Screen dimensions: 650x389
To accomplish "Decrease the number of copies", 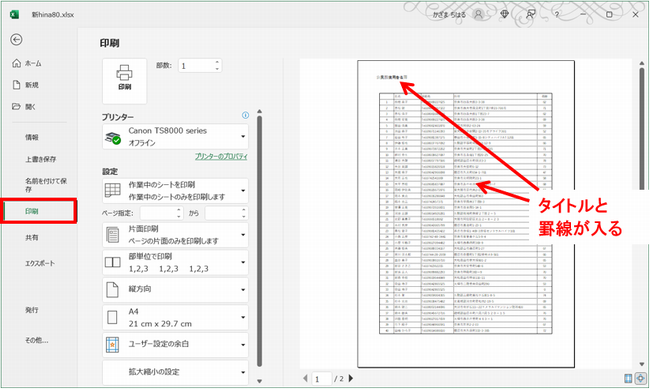I will coord(217,69).
